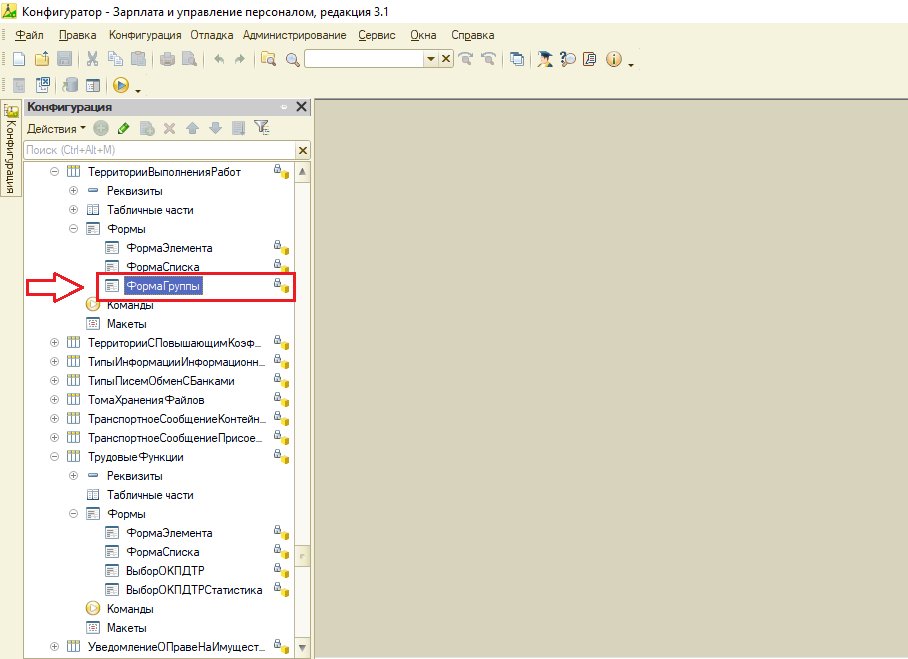Collapse the ТерриторииВыполненияРабот node
Screen dimensions: 908x659
[x=54, y=171]
